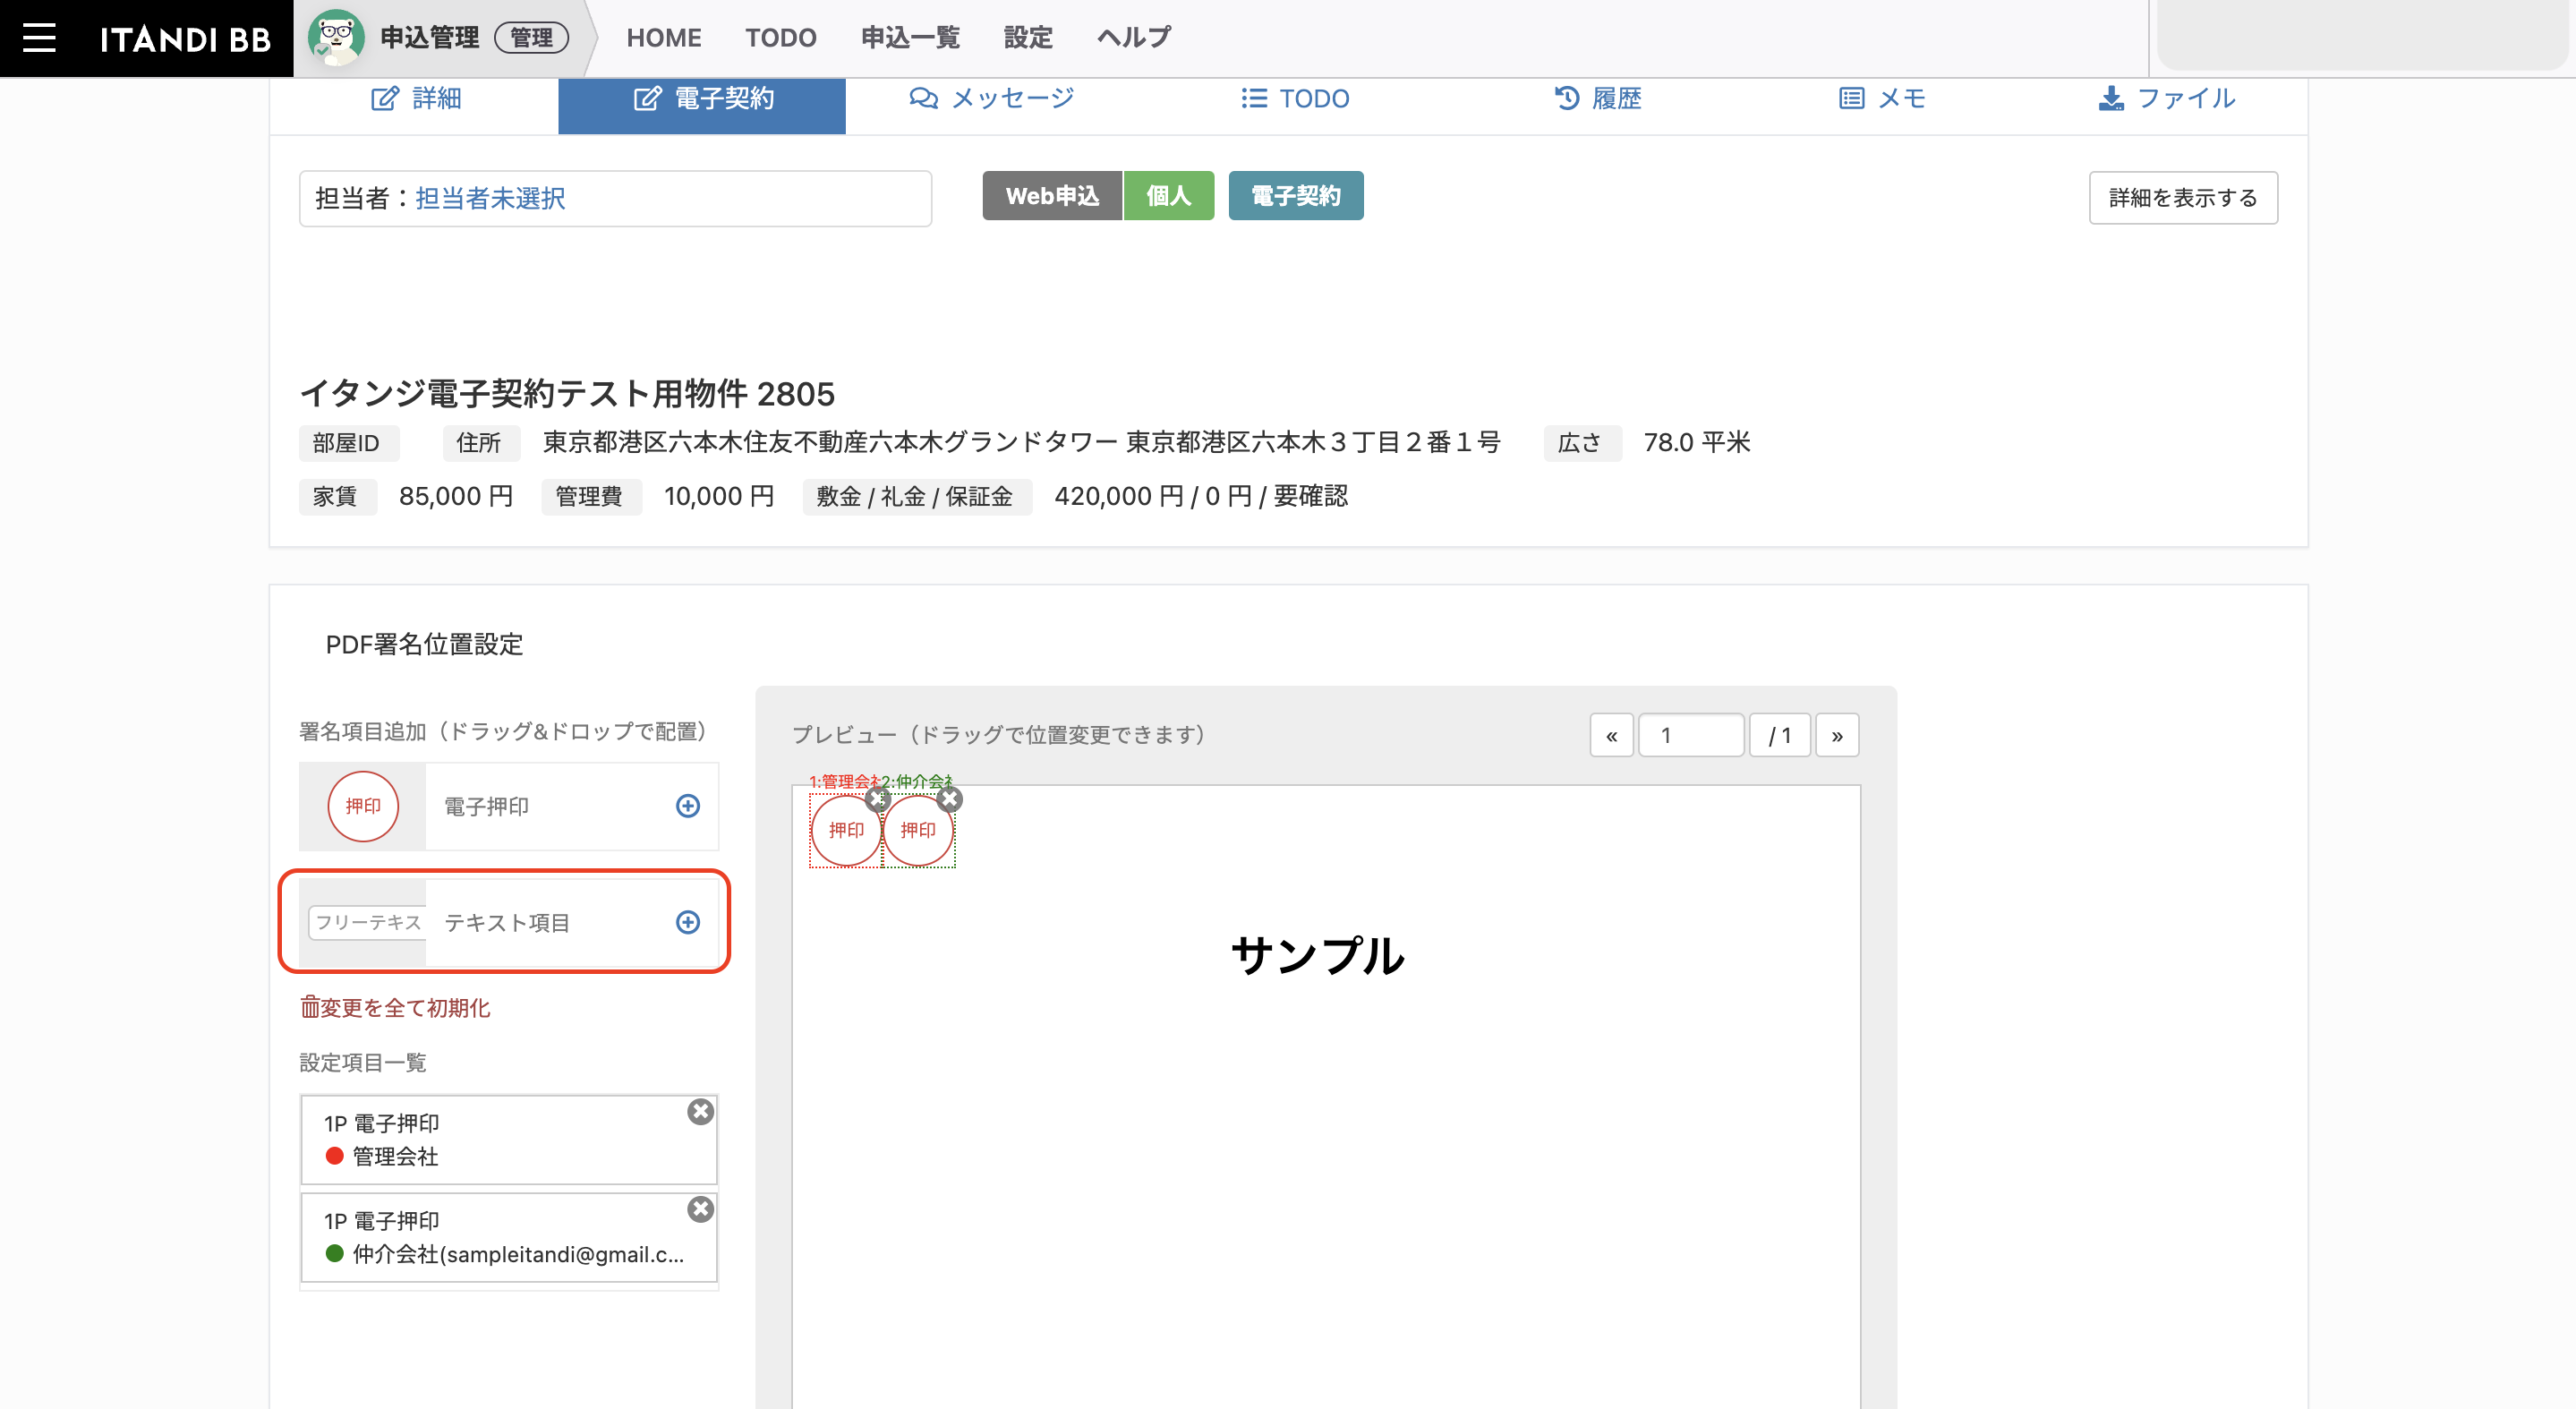The width and height of the screenshot is (2576, 1409).
Task: Open the TODO tab below the header
Action: click(x=1295, y=98)
